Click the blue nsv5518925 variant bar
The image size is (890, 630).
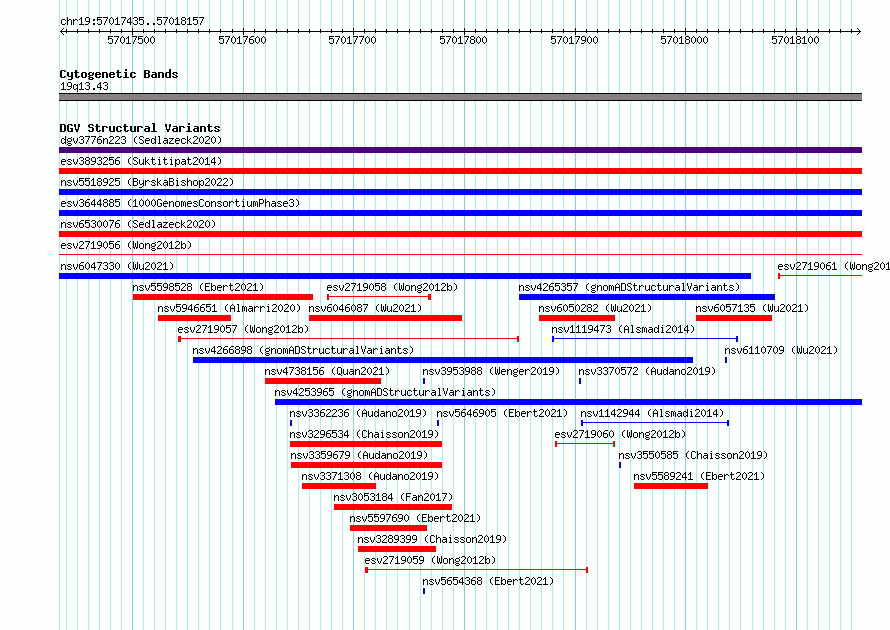point(460,192)
